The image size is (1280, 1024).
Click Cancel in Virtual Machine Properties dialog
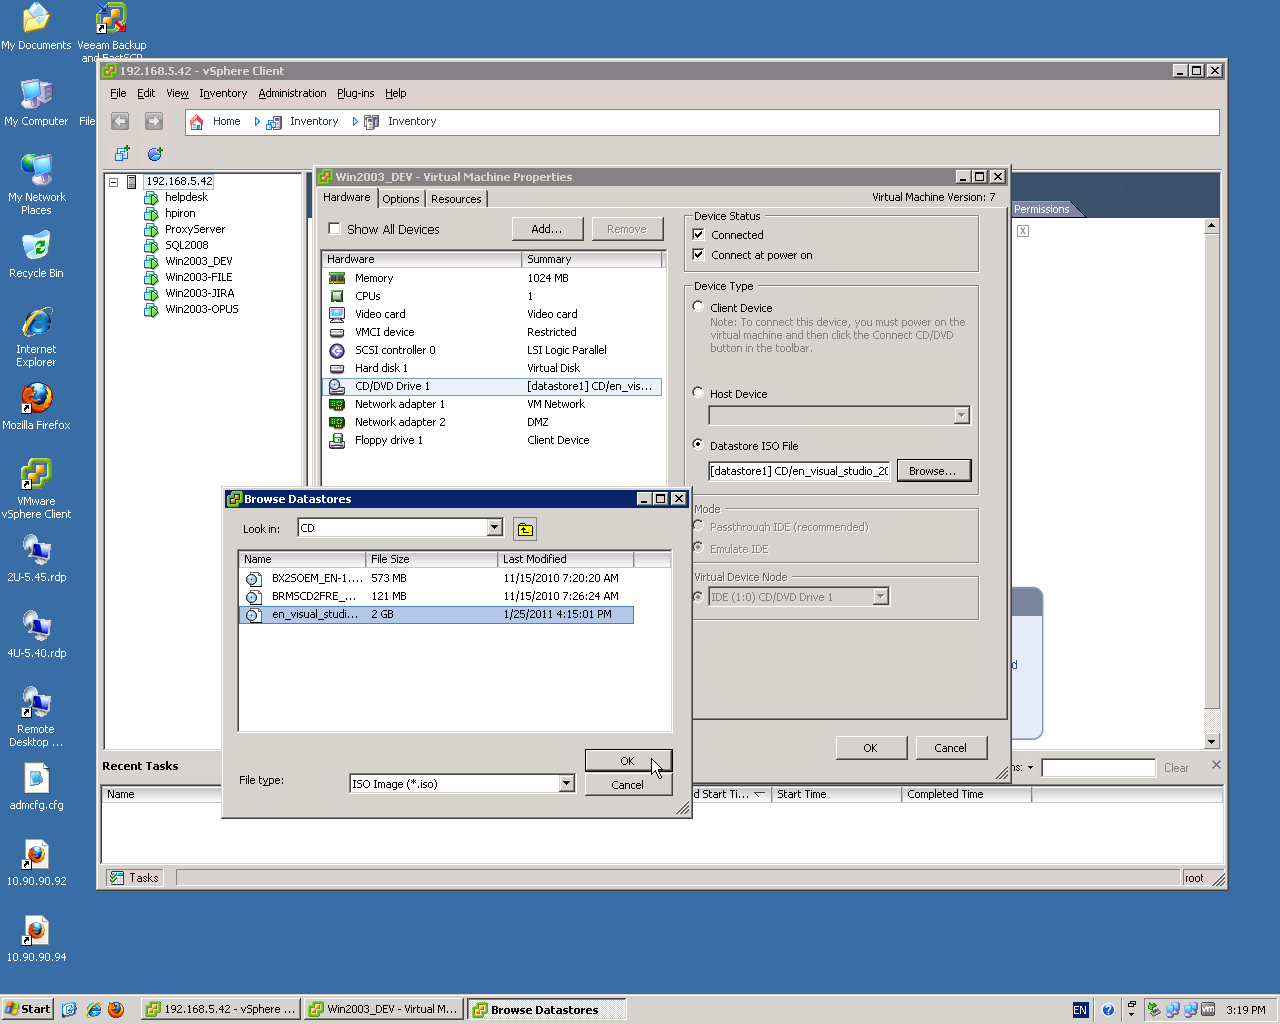950,748
